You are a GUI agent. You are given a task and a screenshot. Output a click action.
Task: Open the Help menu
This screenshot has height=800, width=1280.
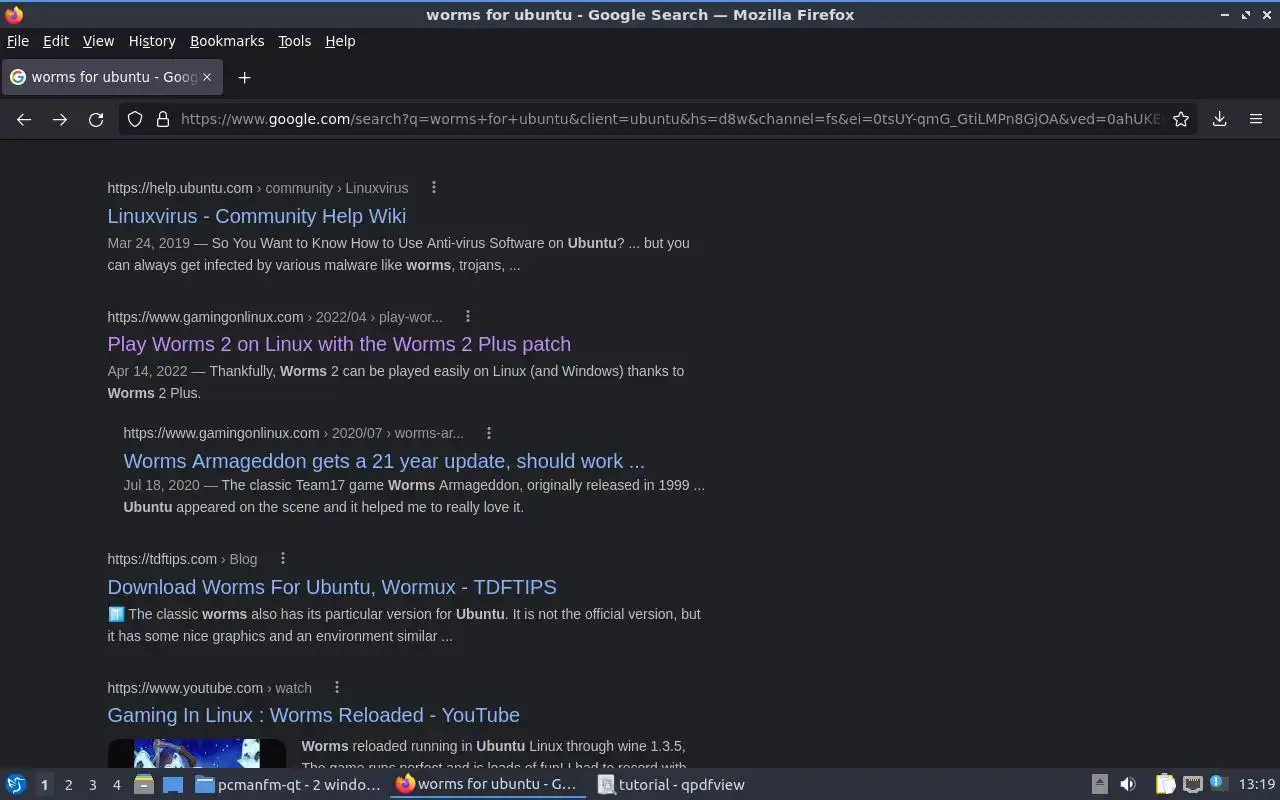pyautogui.click(x=340, y=41)
